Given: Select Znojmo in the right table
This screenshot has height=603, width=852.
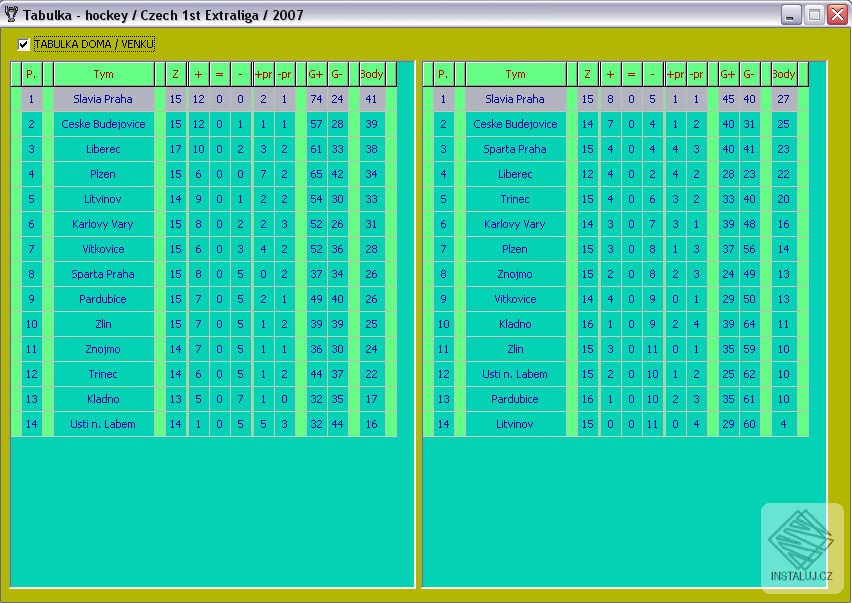Looking at the screenshot, I should tap(515, 274).
